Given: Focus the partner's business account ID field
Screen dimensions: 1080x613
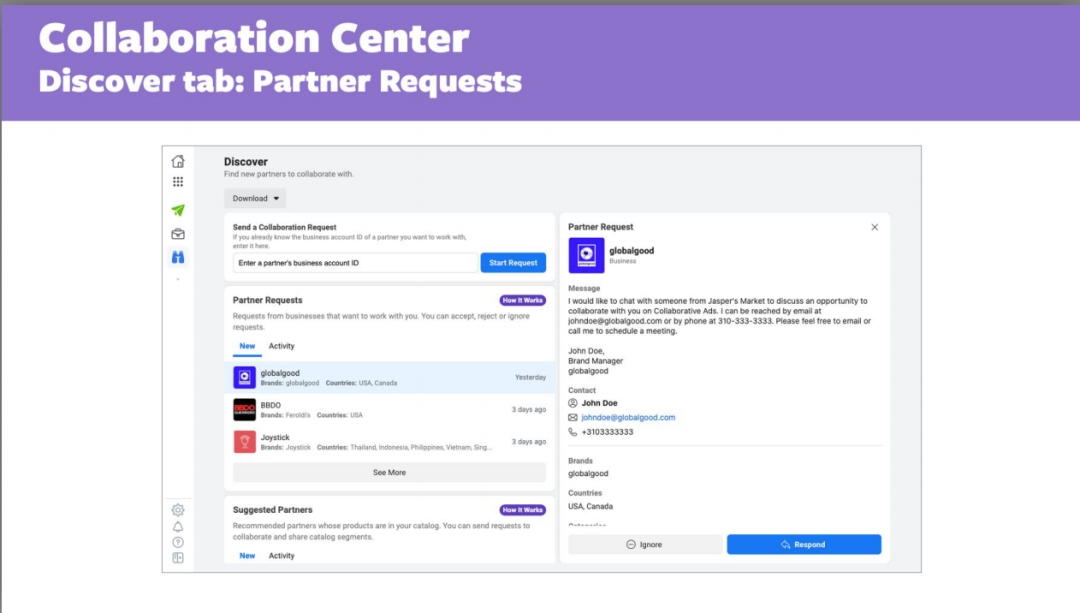Looking at the screenshot, I should (355, 262).
